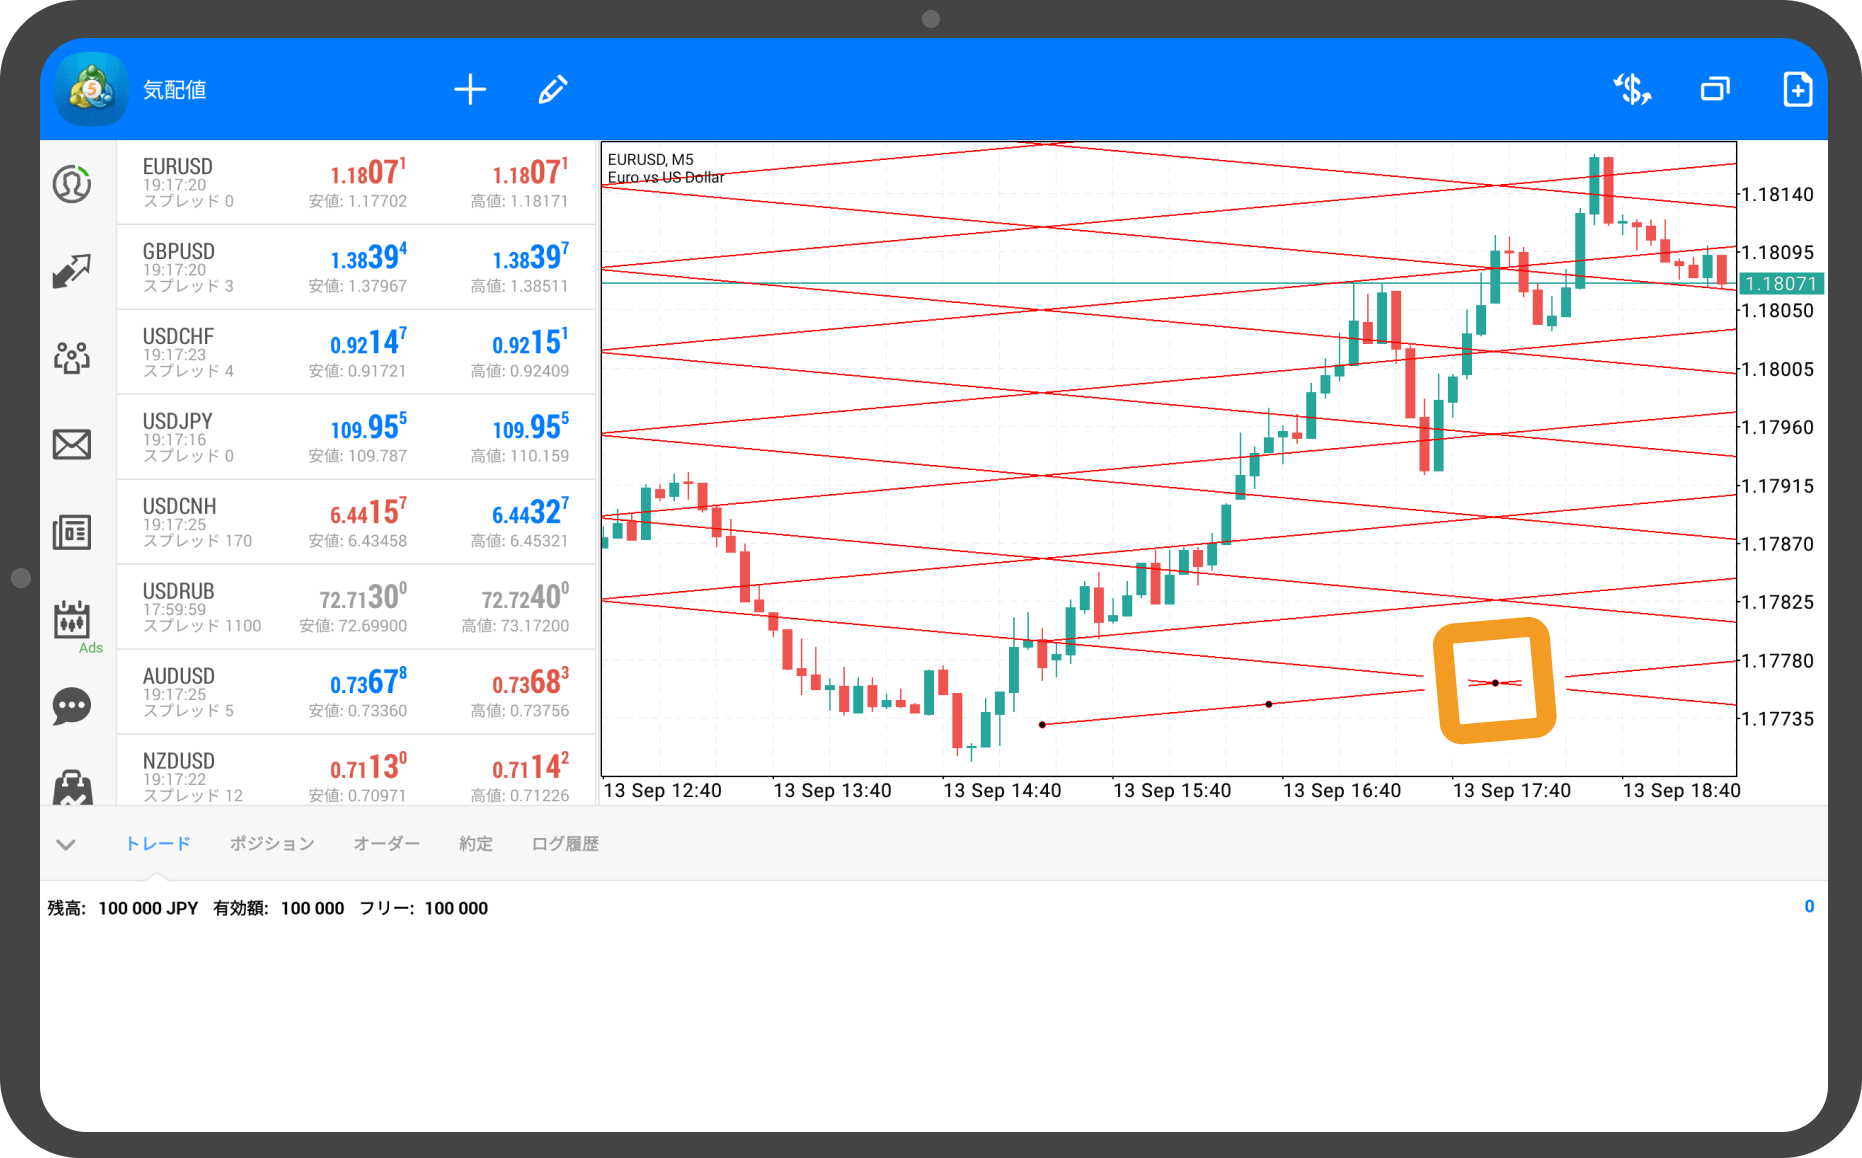The height and width of the screenshot is (1158, 1862).
Task: Open the chat bubble icon in the sidebar
Action: coord(72,706)
